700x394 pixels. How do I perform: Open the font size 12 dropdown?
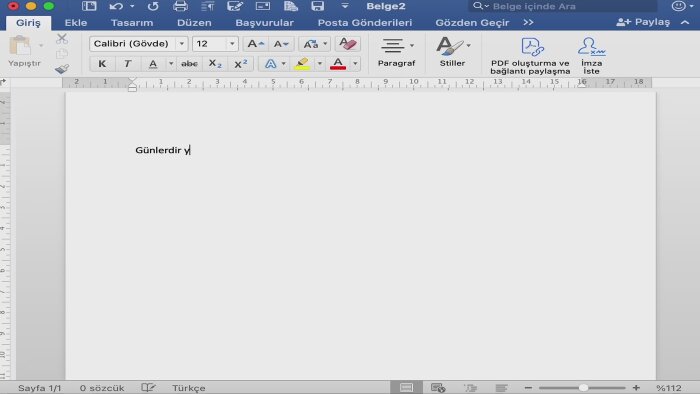pyautogui.click(x=232, y=44)
